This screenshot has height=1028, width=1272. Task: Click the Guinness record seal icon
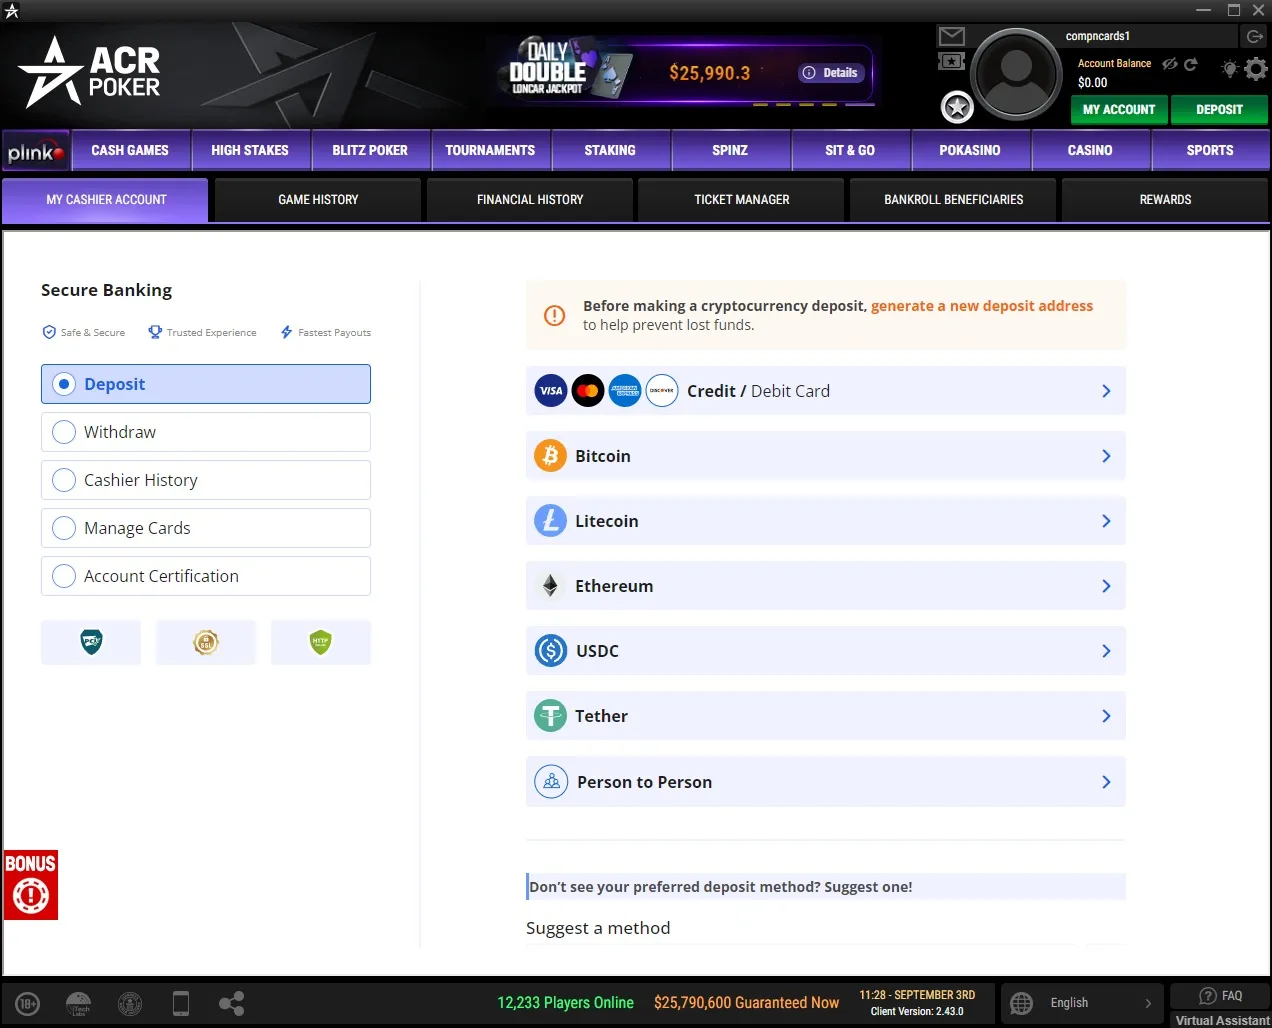click(130, 1003)
